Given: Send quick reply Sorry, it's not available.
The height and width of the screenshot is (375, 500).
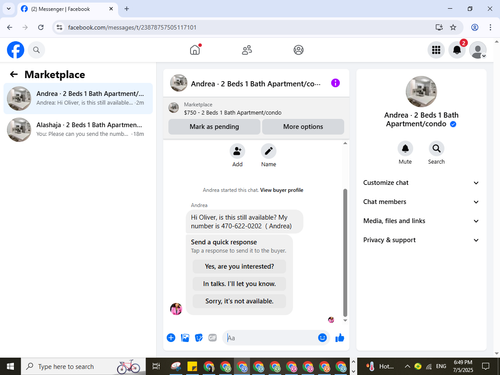Looking at the screenshot, I should click(x=239, y=301).
